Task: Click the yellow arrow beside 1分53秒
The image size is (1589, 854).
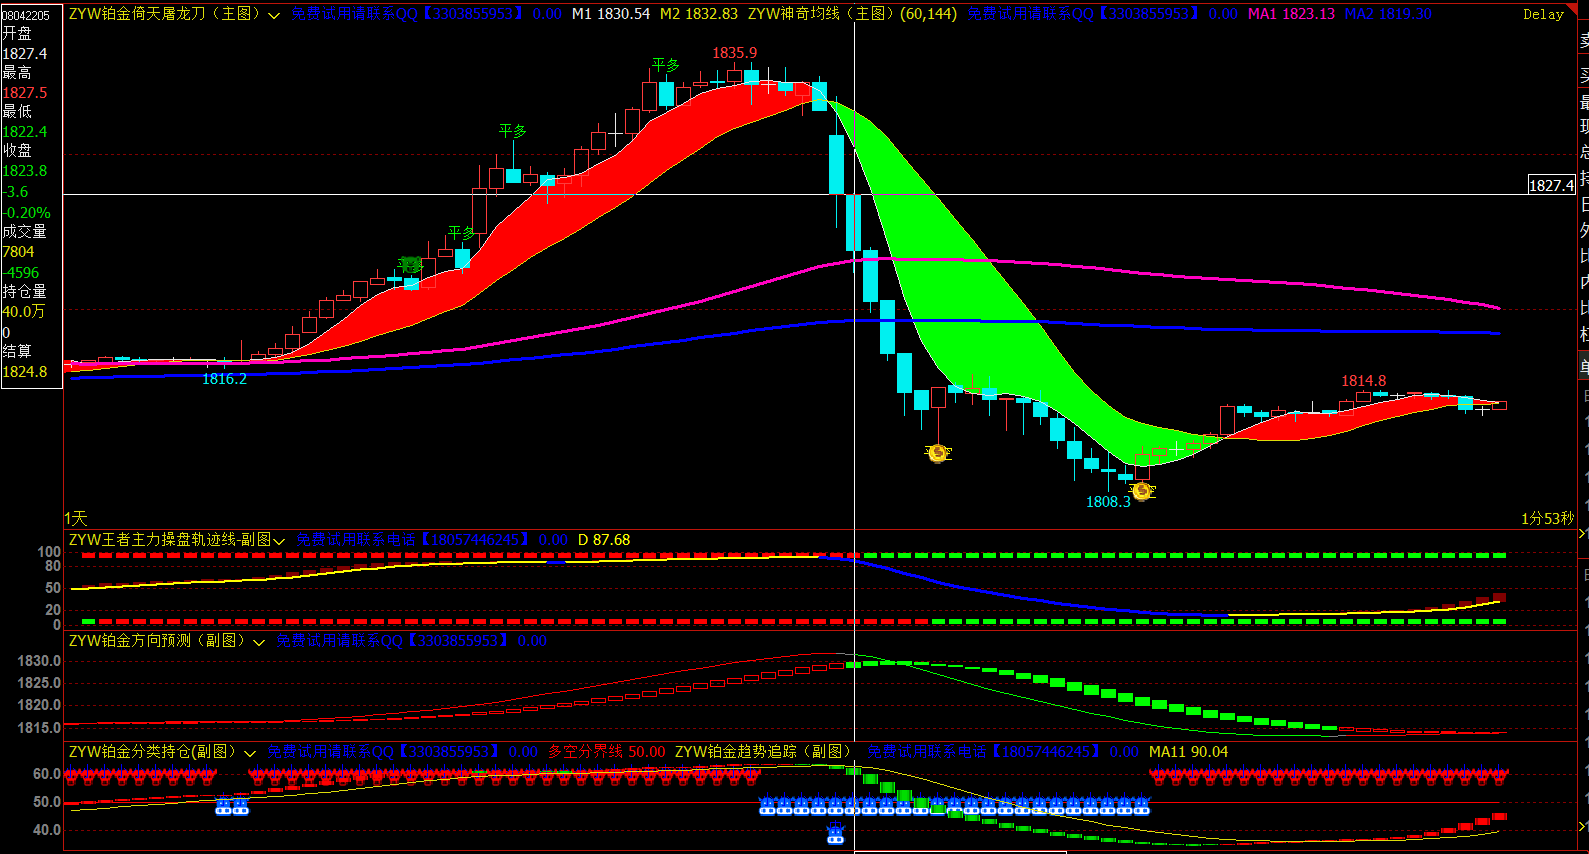Action: point(1582,534)
